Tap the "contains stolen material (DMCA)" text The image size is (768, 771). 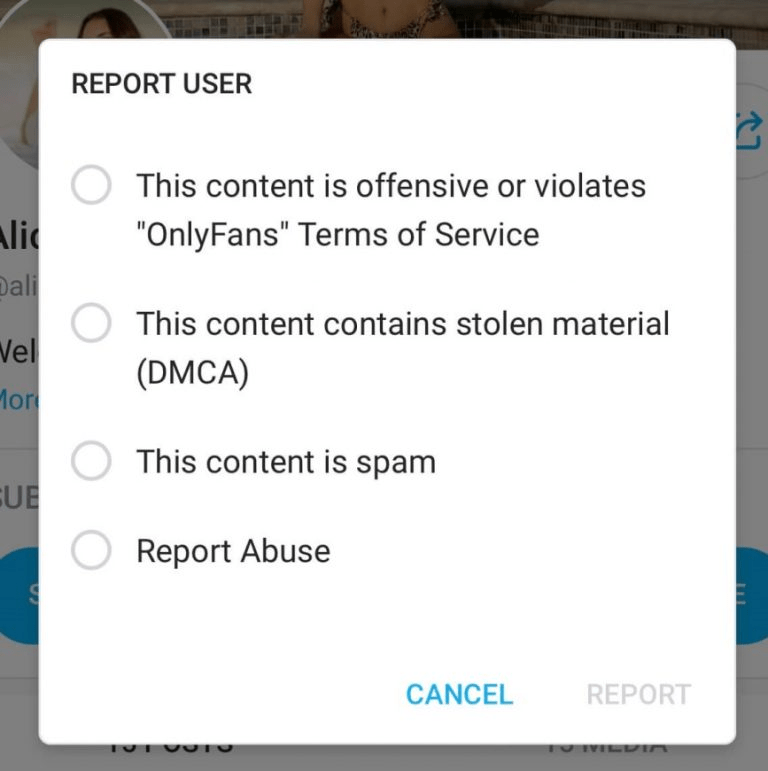[403, 348]
